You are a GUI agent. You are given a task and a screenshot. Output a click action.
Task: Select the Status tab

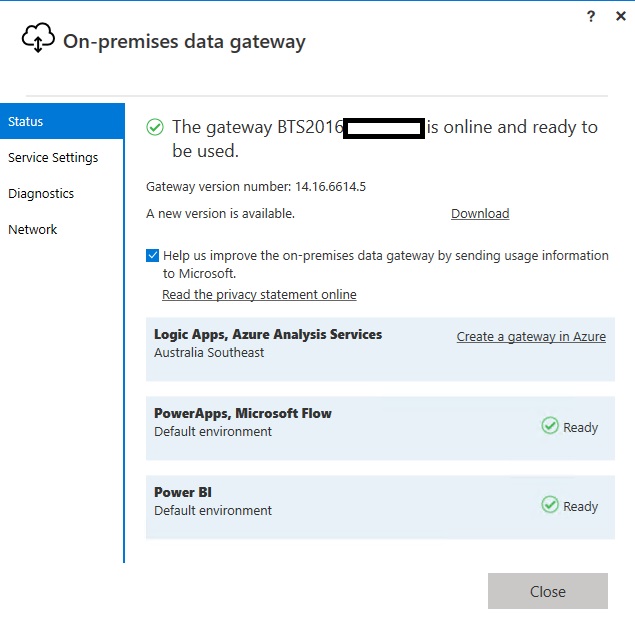(62, 121)
